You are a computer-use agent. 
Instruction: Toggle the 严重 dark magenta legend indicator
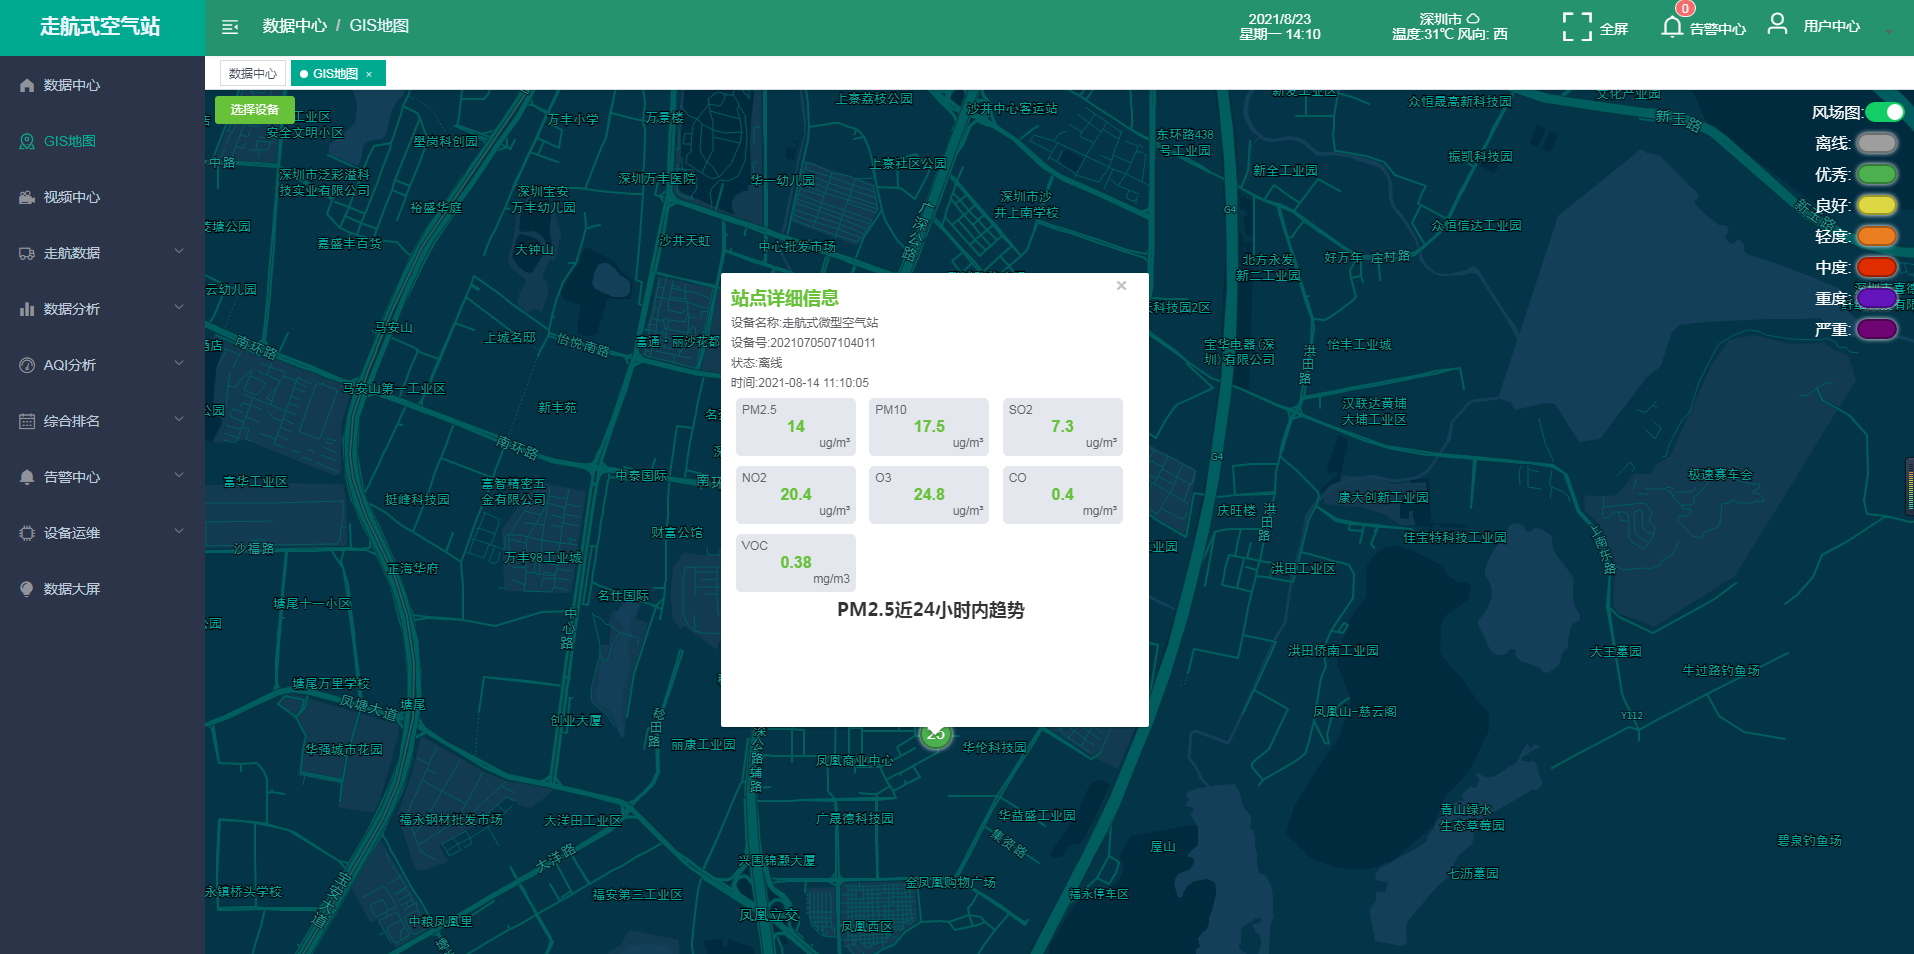[x=1877, y=329]
